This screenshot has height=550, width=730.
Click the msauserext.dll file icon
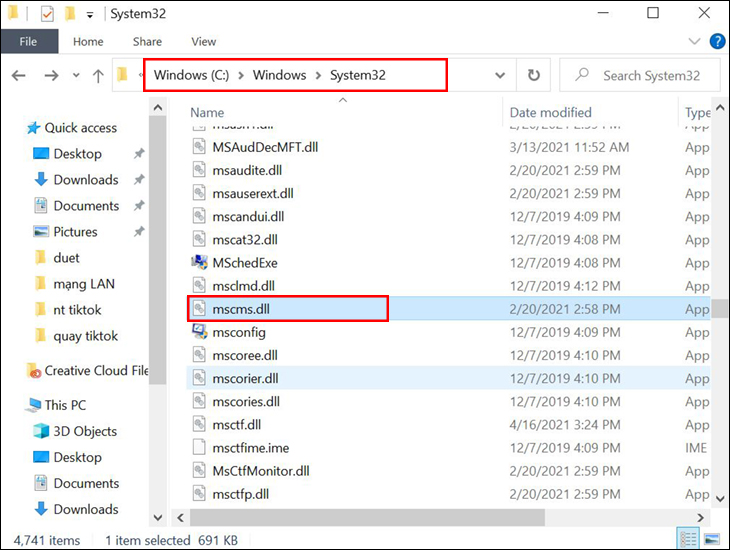tap(199, 193)
